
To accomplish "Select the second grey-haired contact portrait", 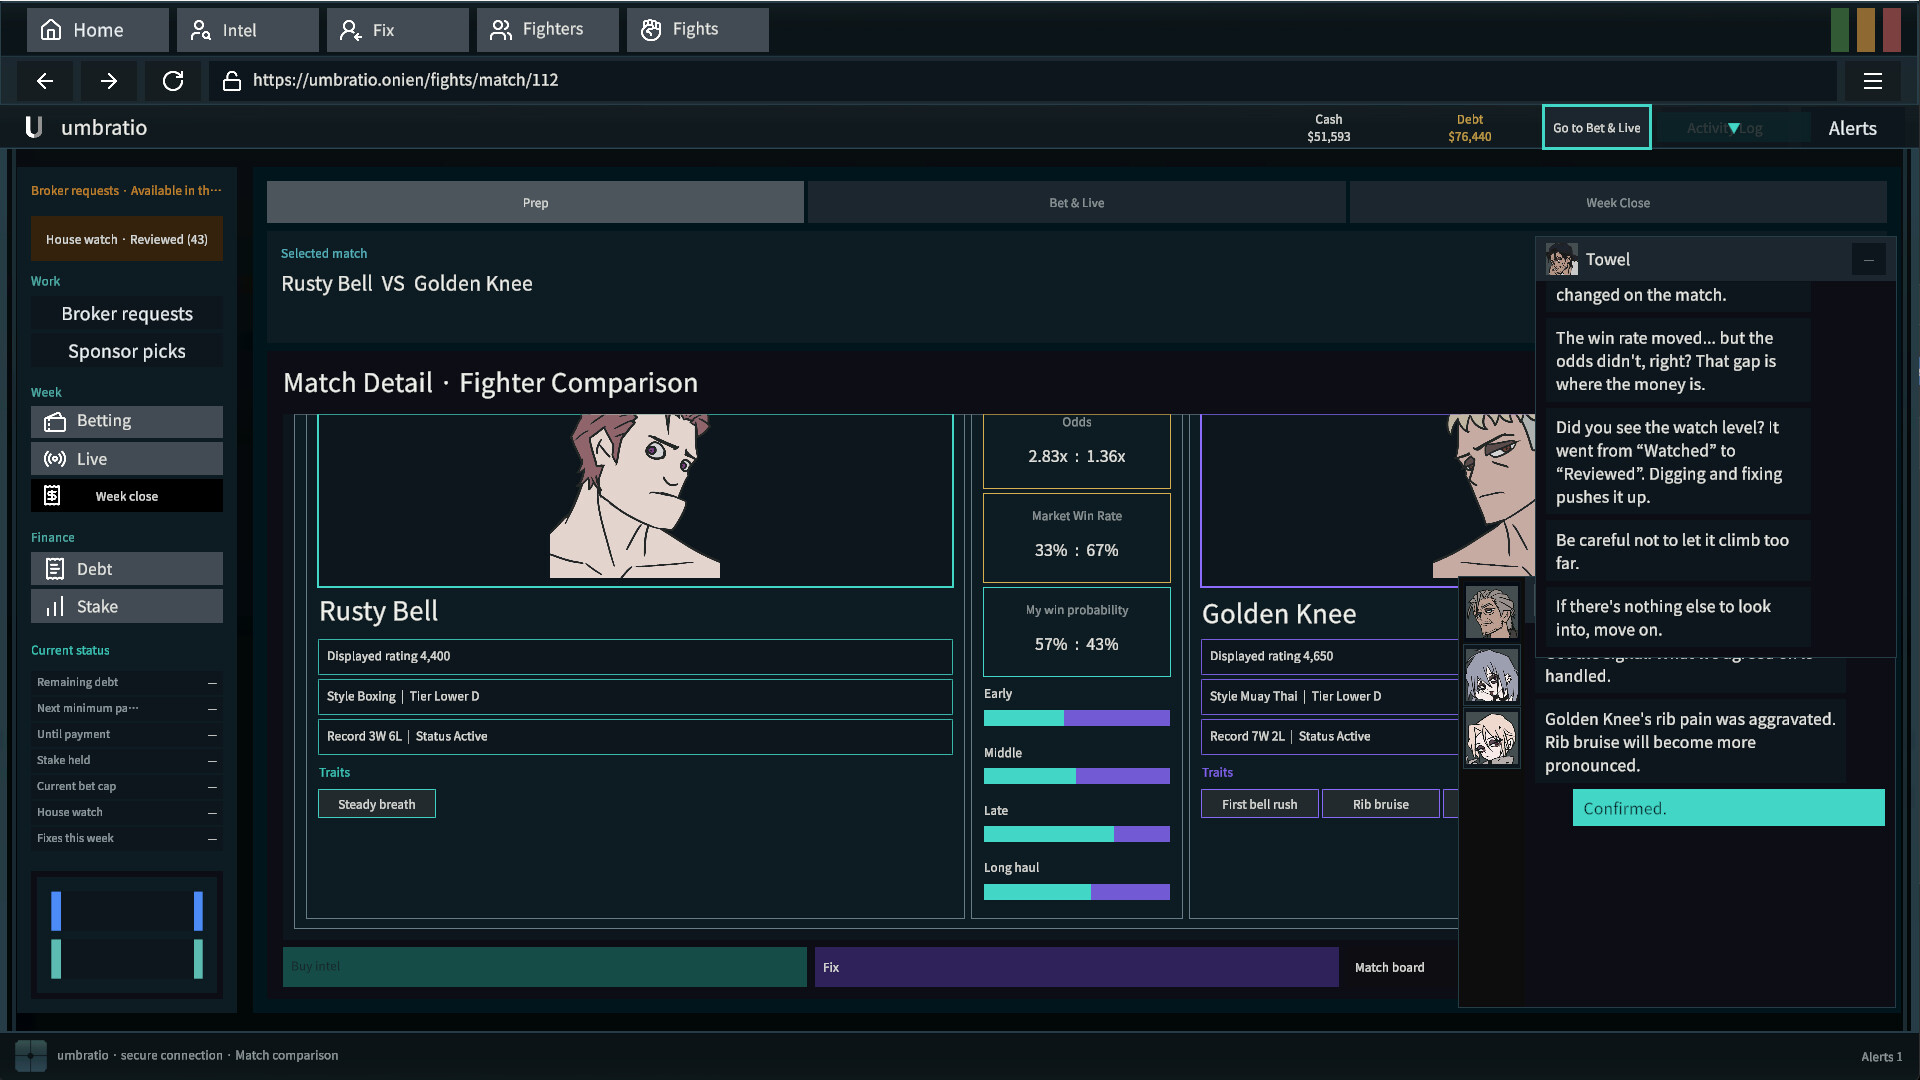I will [1491, 675].
